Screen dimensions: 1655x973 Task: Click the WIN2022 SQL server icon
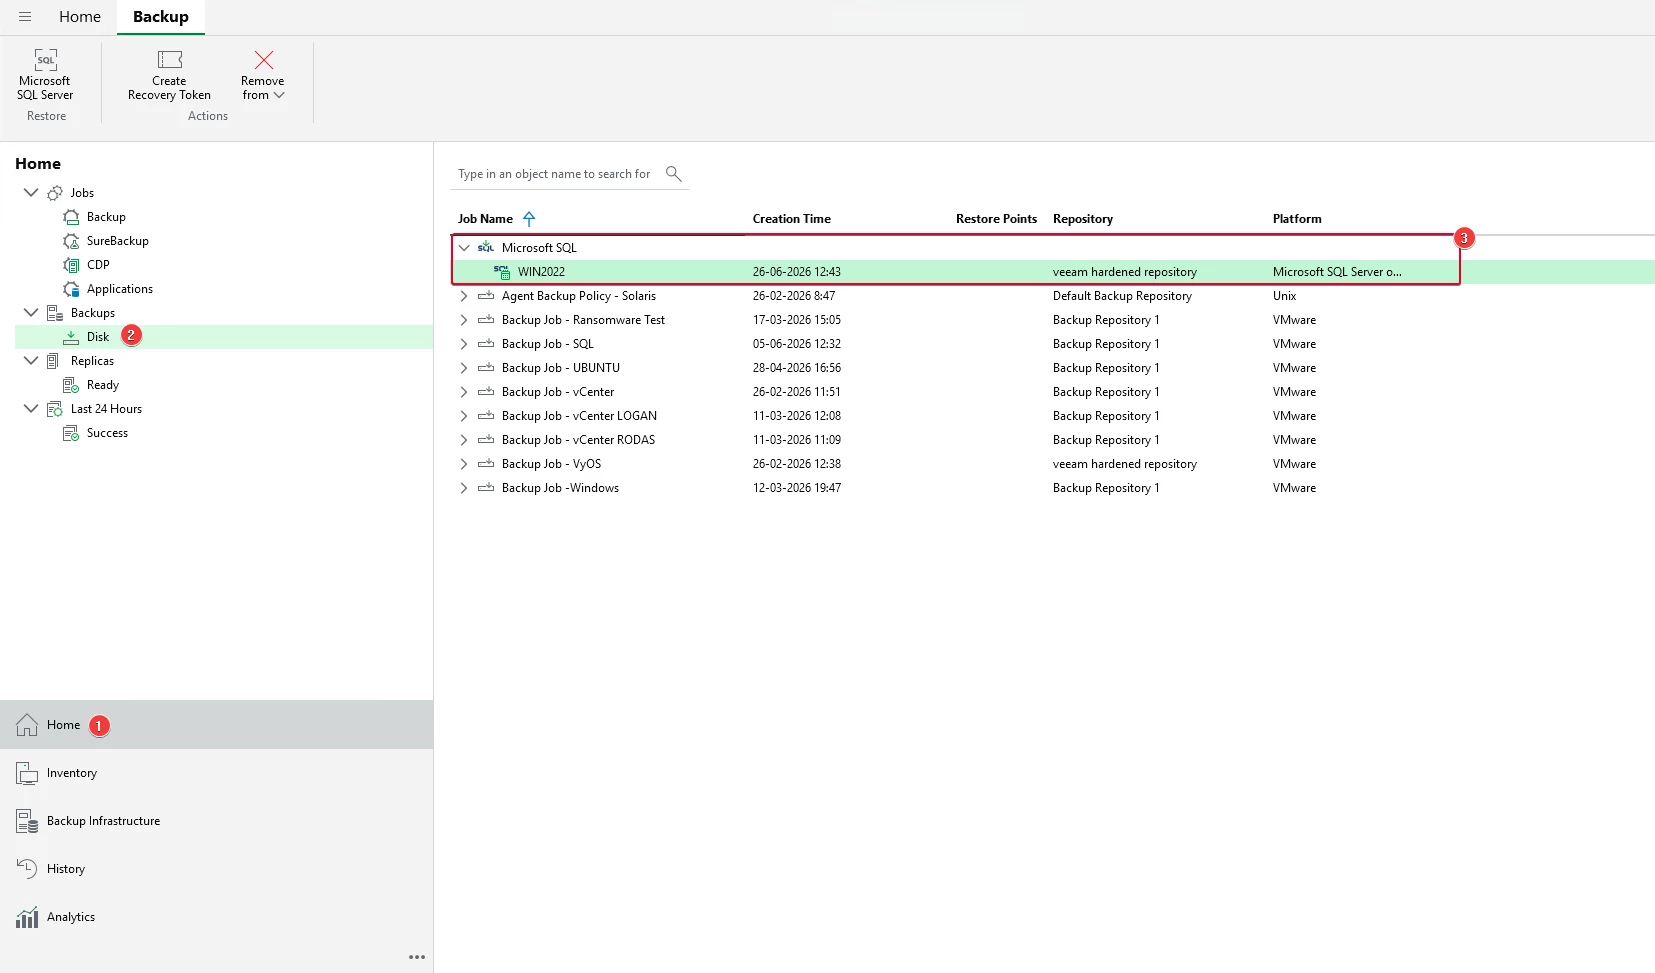[x=502, y=272]
